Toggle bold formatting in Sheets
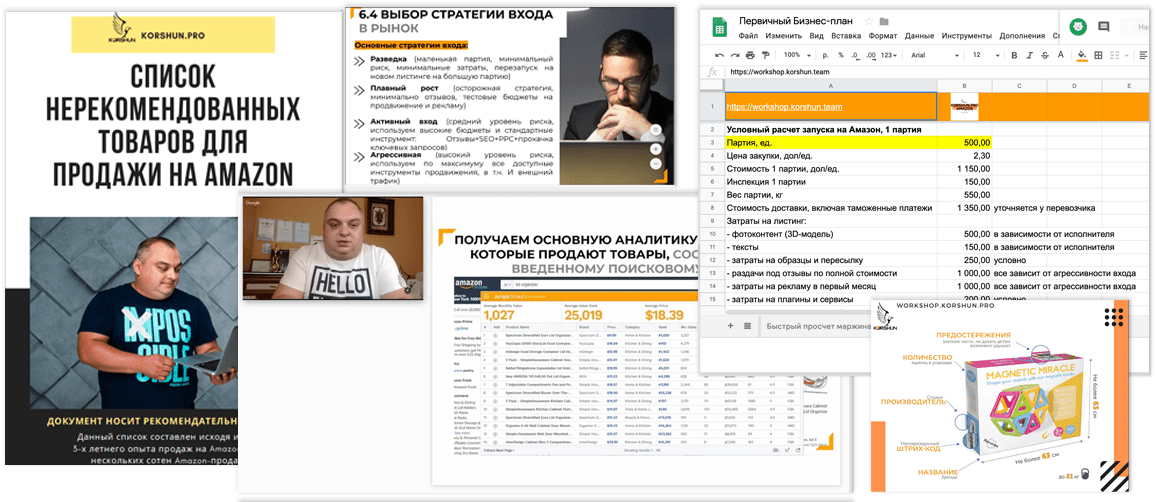The image size is (1156, 502). (1014, 55)
